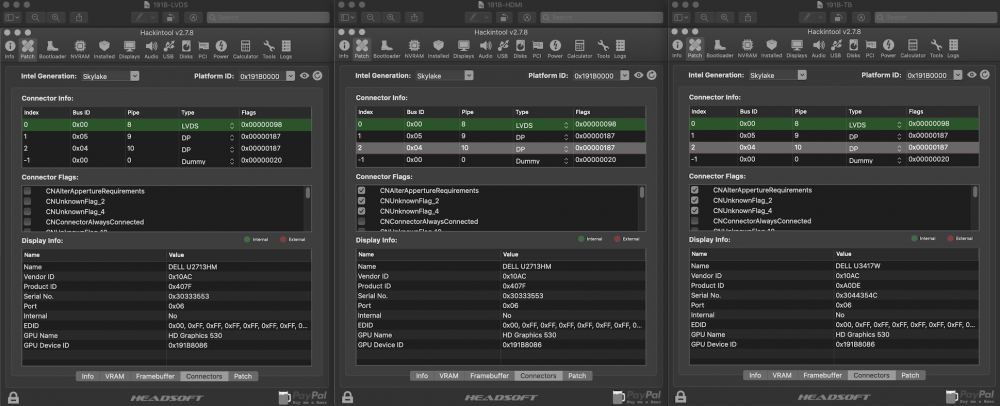Screen dimensions: 1000x406
Task: Click the refresh icon beside Platform ID in left window
Action: [318, 76]
